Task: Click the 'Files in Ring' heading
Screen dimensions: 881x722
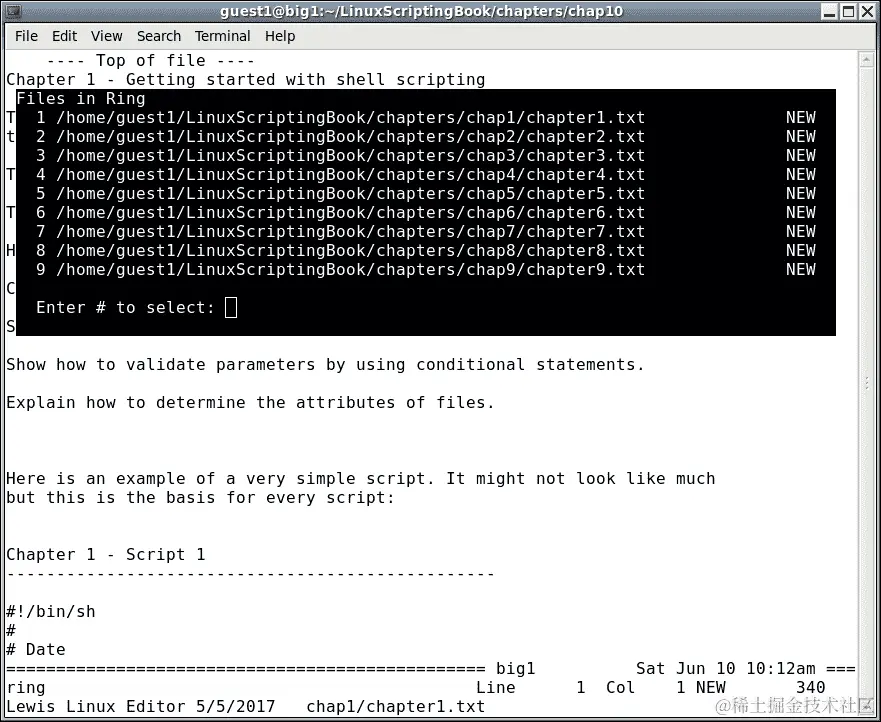Action: point(81,99)
